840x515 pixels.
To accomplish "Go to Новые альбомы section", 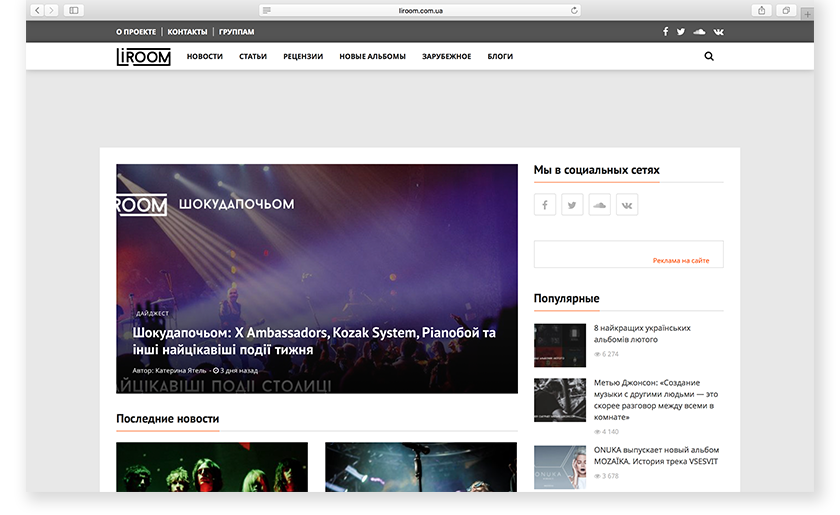I will click(372, 57).
